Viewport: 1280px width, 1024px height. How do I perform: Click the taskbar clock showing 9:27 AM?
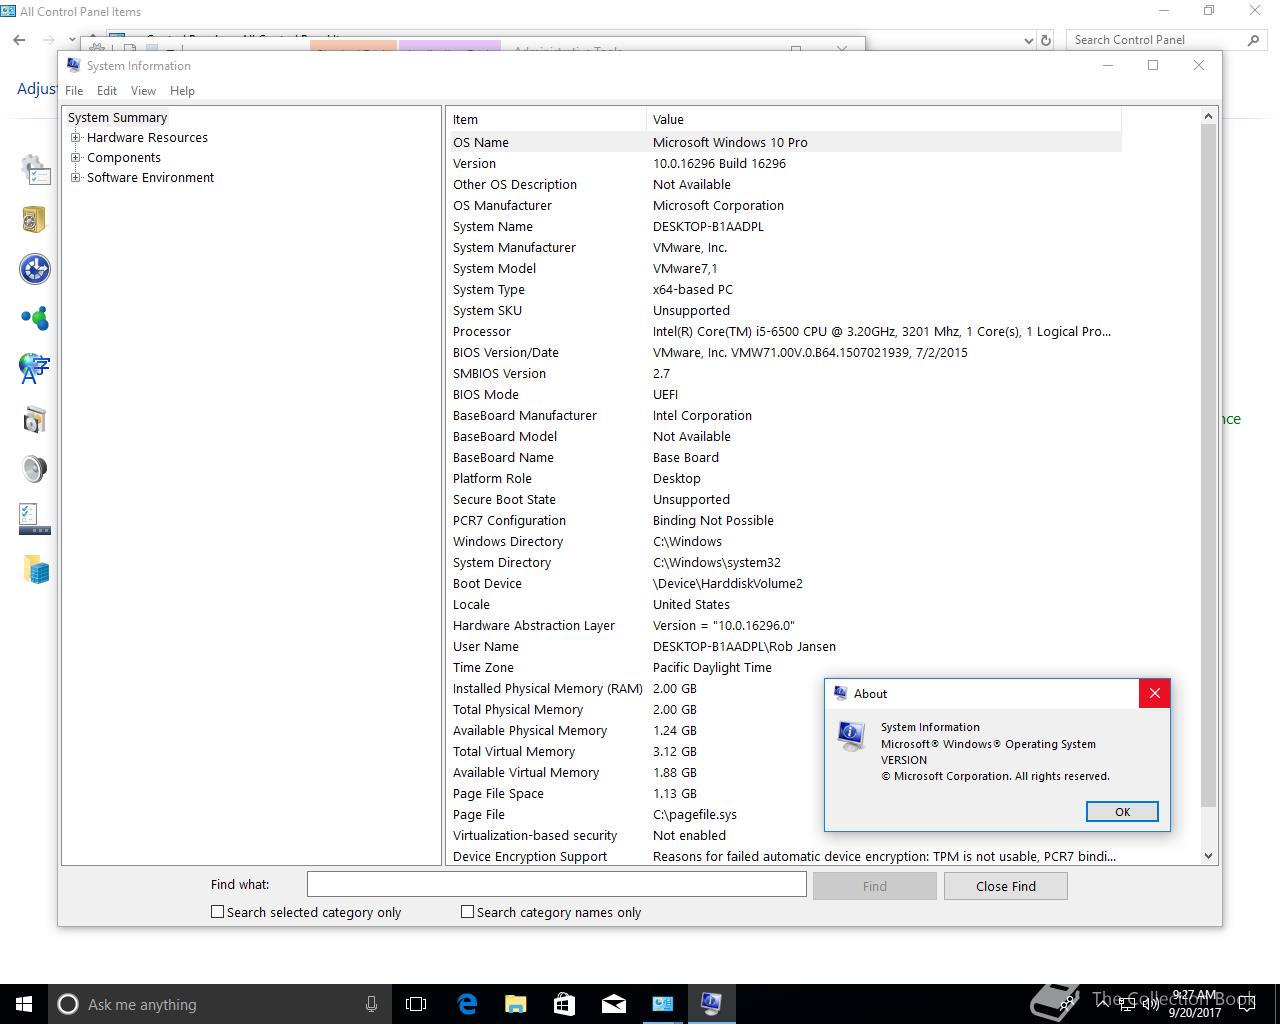(x=1195, y=1004)
